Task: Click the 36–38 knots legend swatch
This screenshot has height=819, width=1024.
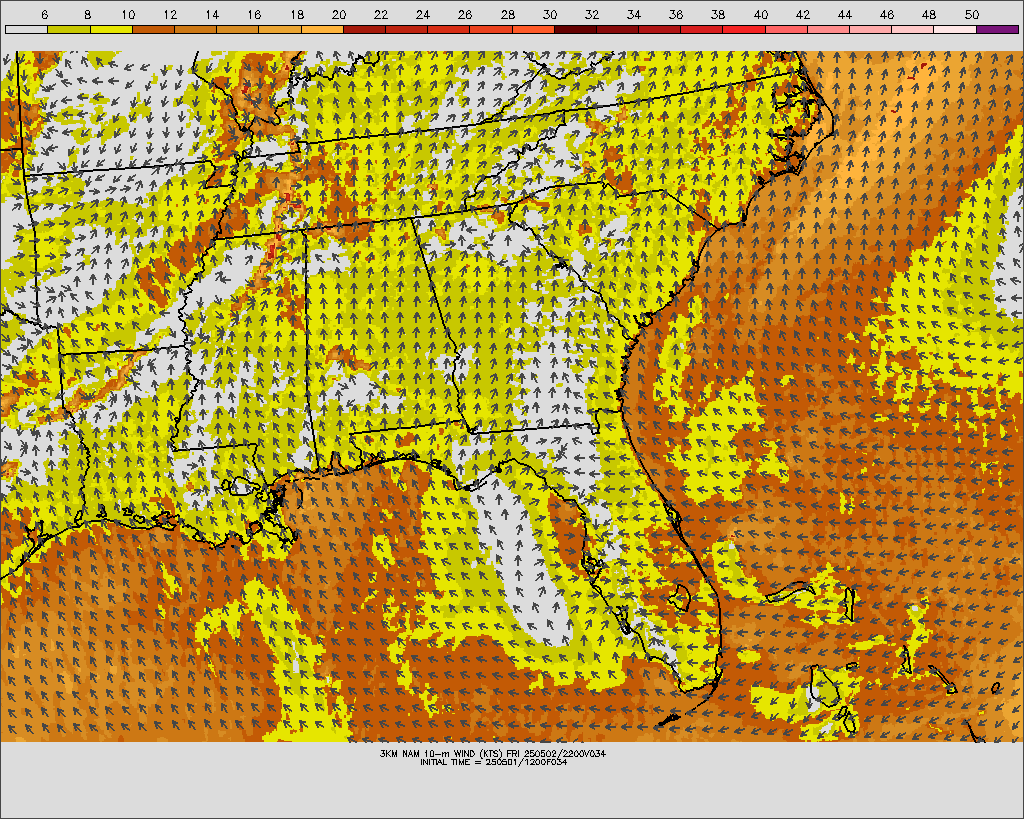Action: coord(702,29)
